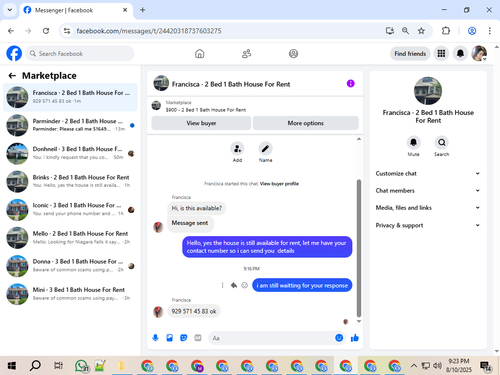Expand the Privacy & support section
Image resolution: width=500 pixels, height=375 pixels.
(428, 225)
